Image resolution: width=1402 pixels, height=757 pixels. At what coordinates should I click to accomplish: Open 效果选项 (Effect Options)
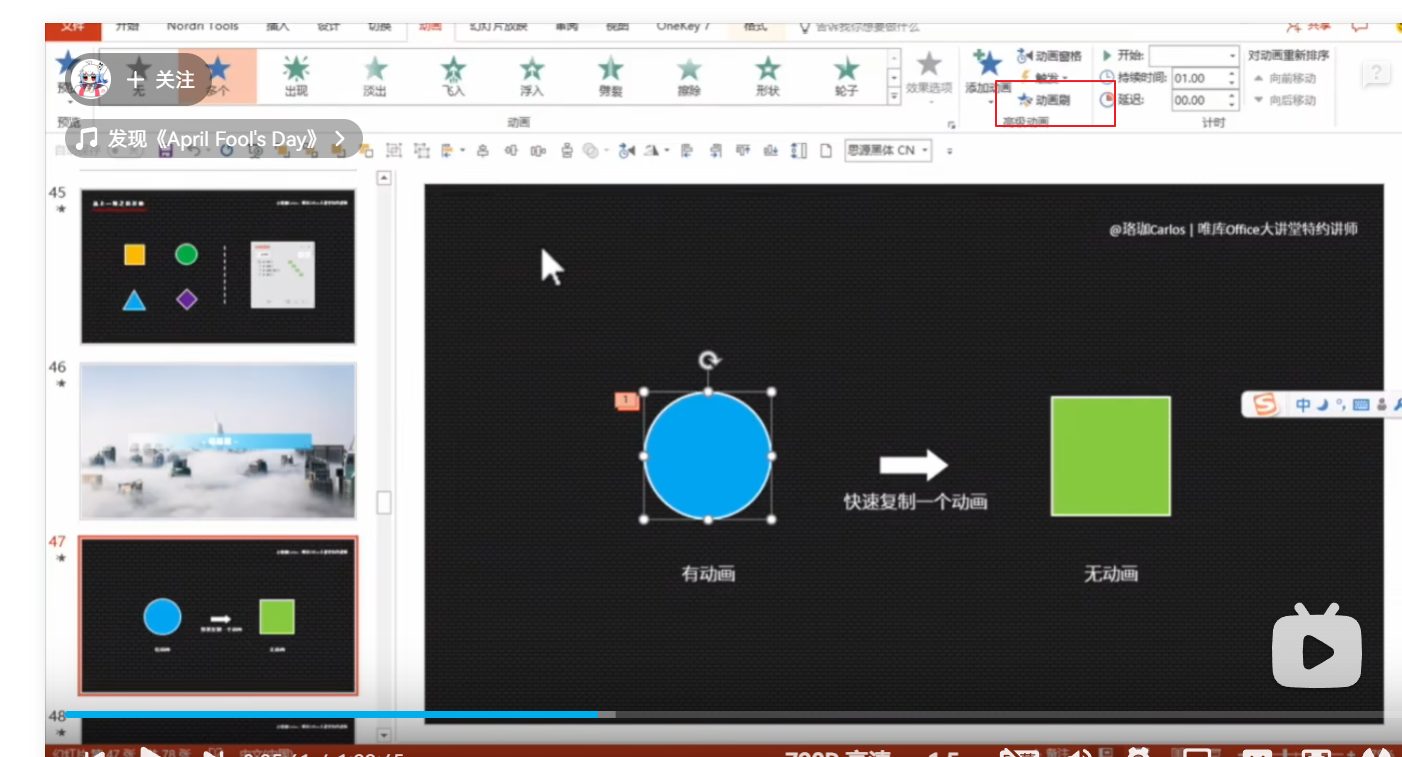(x=929, y=76)
